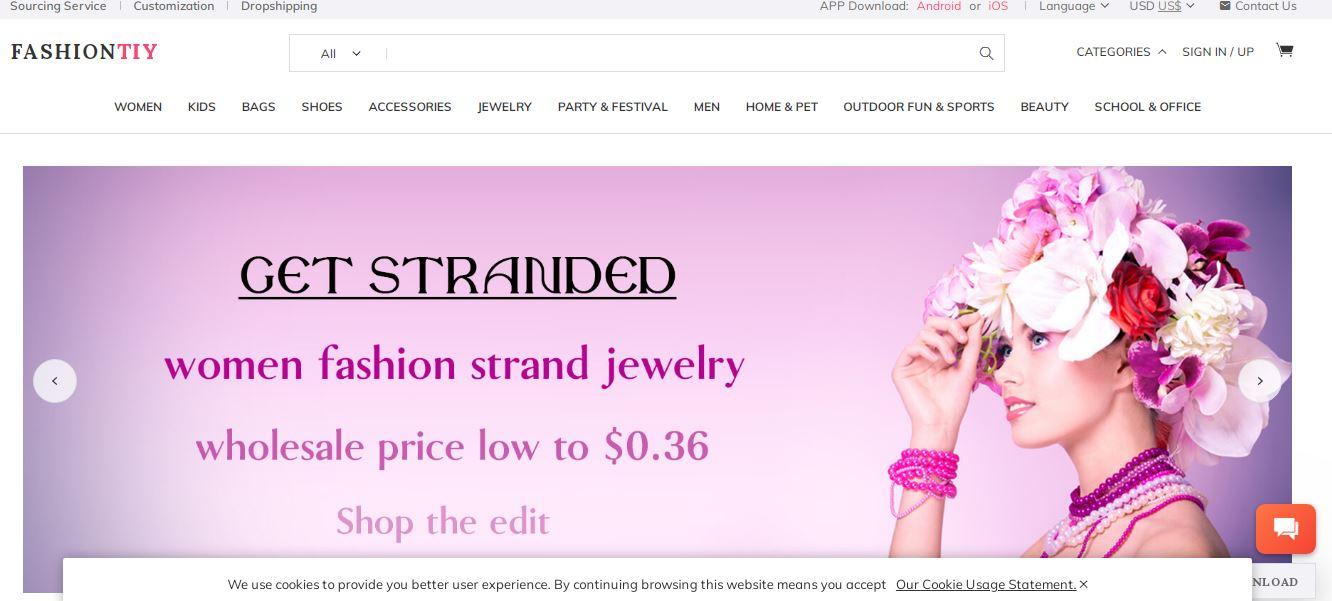Image resolution: width=1332 pixels, height=601 pixels.
Task: Open Our Cookie Usage Statement link
Action: (x=986, y=585)
